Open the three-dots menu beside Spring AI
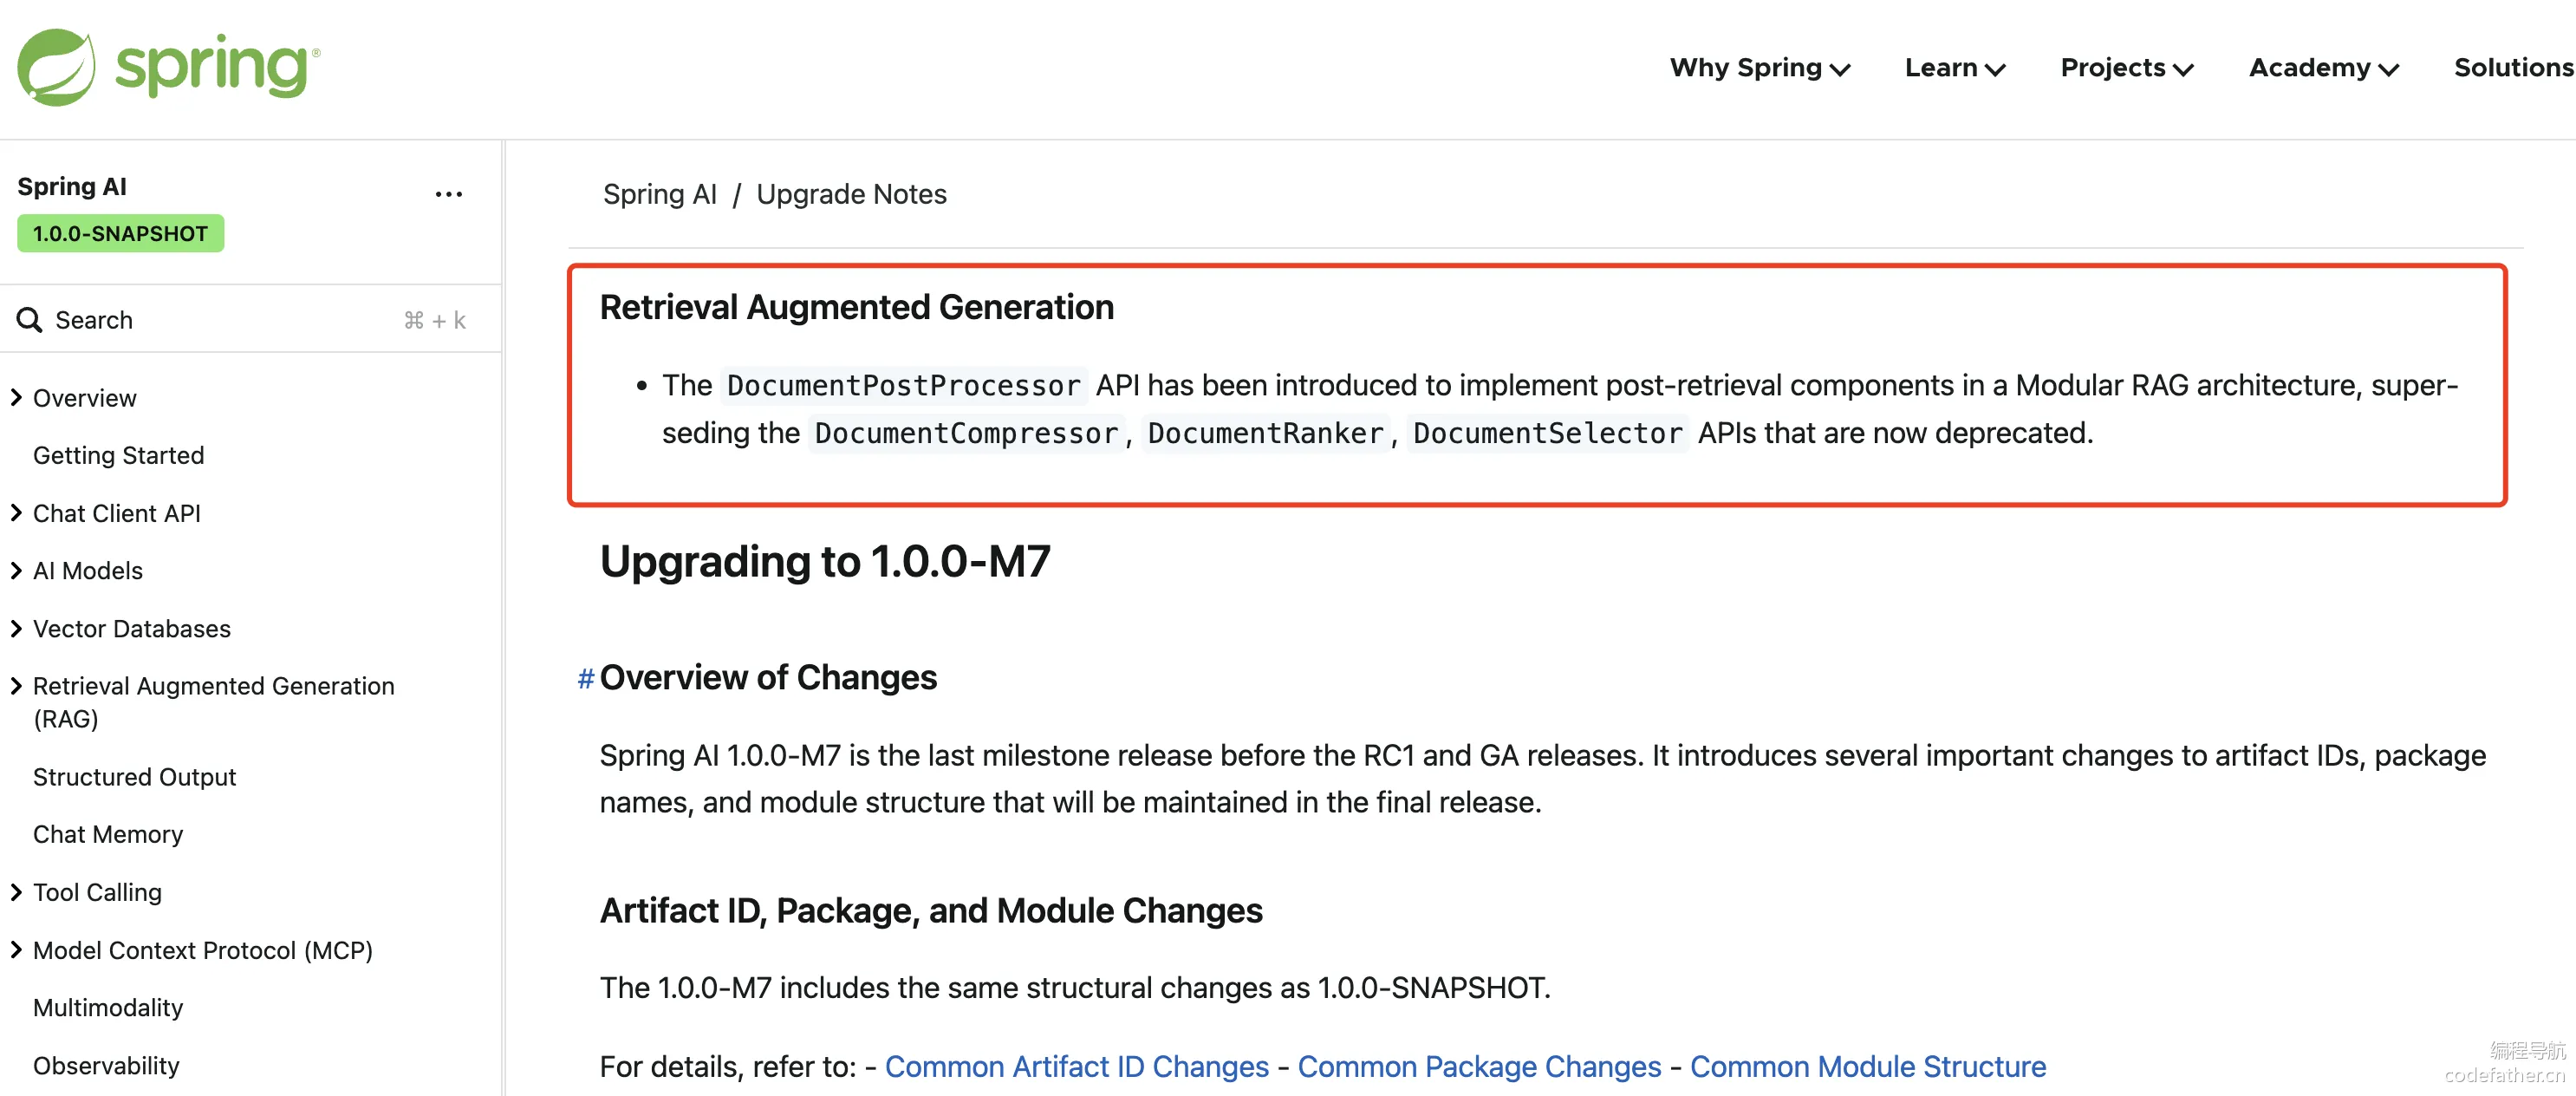This screenshot has height=1096, width=2576. click(x=449, y=194)
